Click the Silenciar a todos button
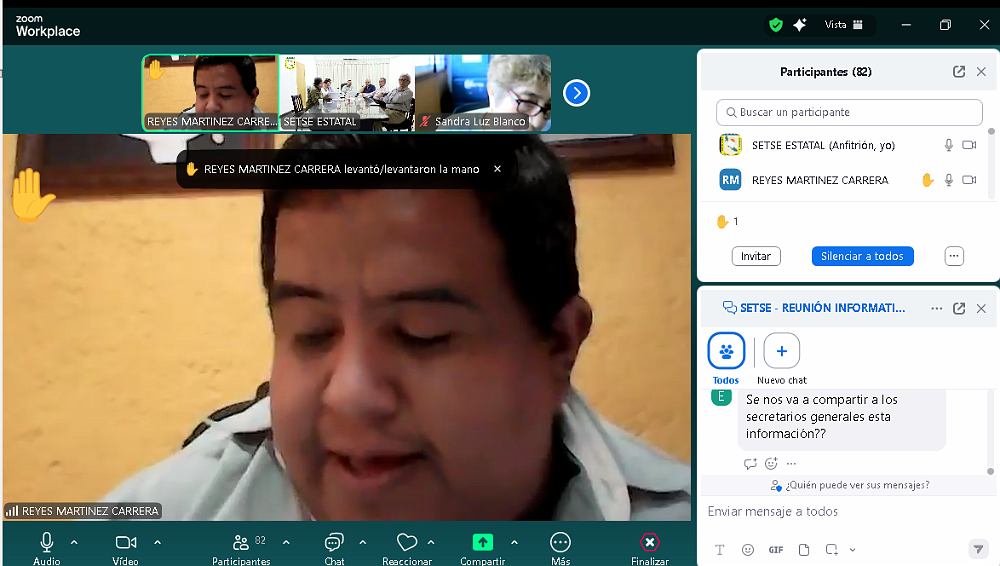 (861, 256)
